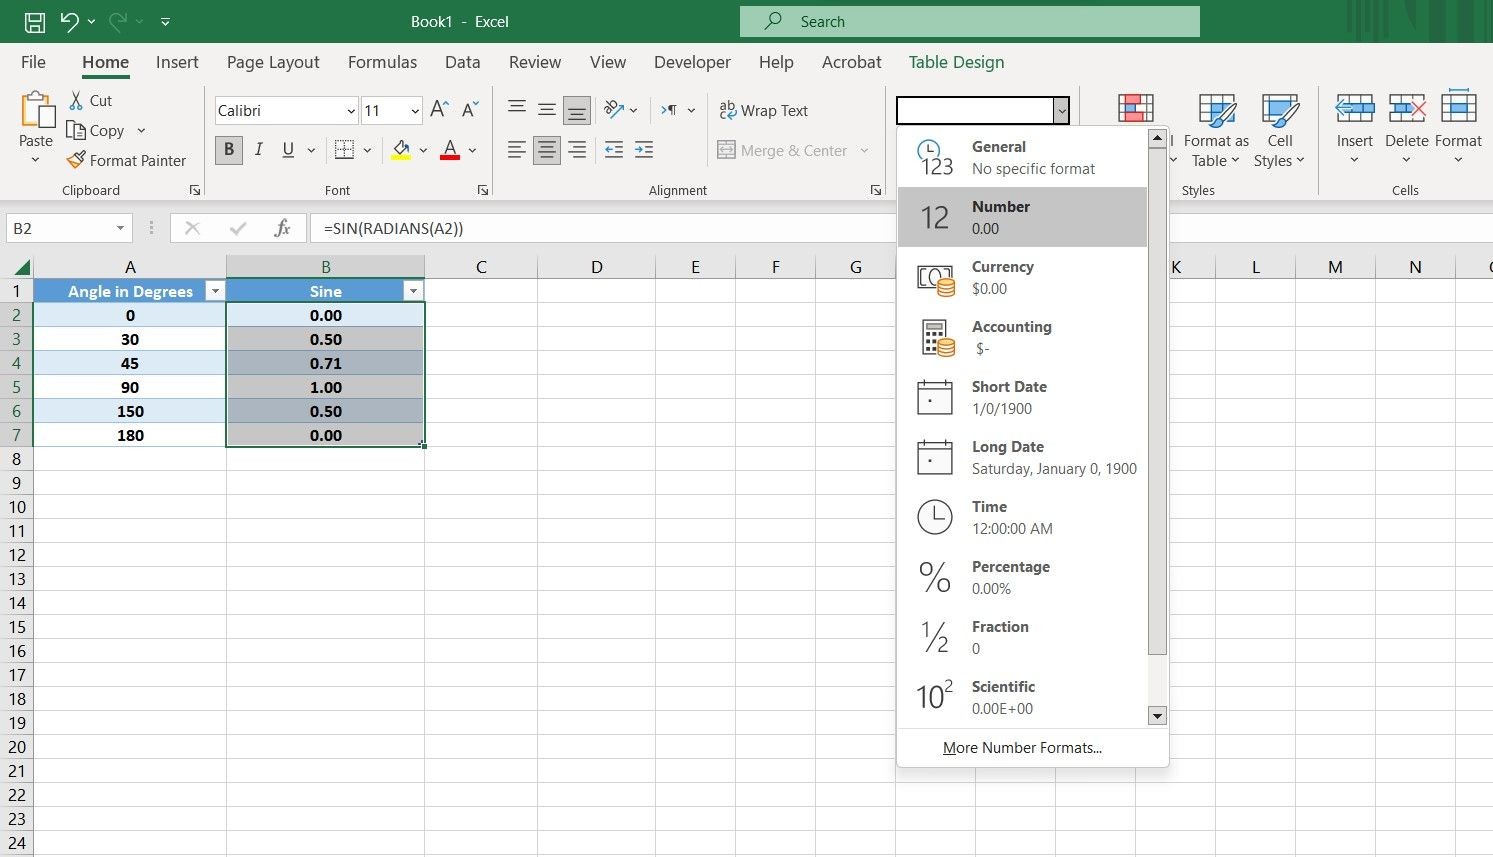Select the Format Painter brush
1493x857 pixels.
[x=75, y=160]
